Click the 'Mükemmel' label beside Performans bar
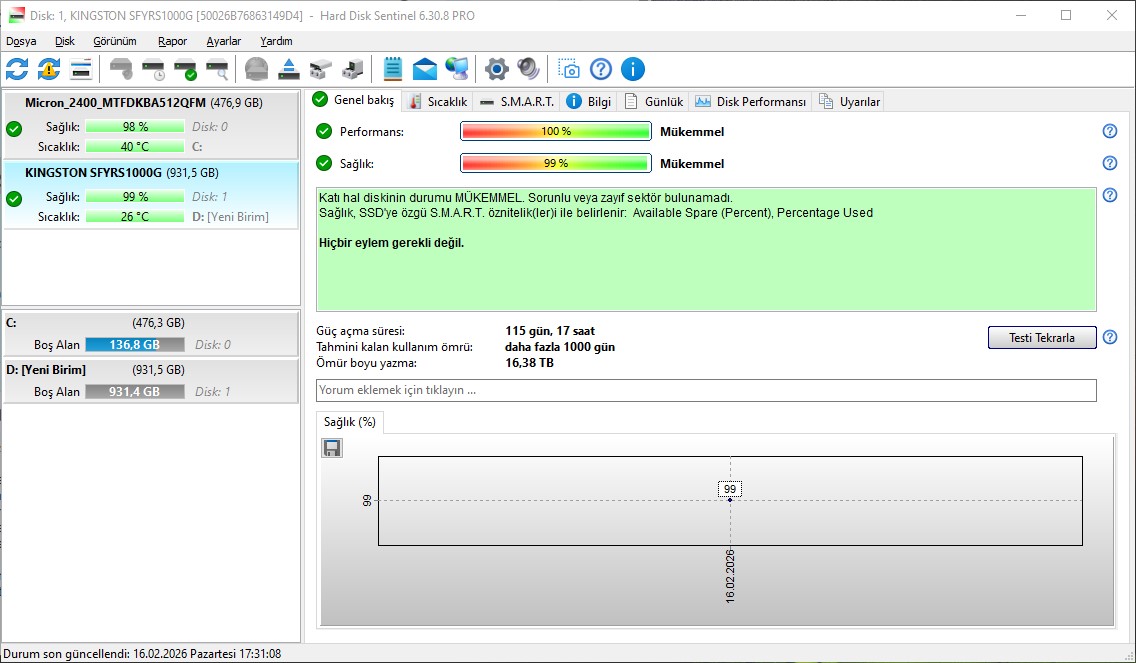 tap(692, 132)
